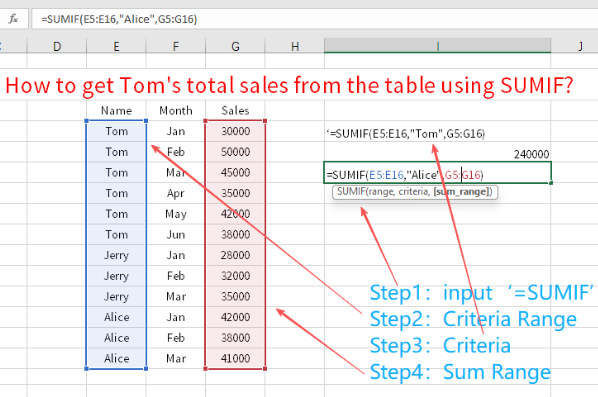The width and height of the screenshot is (598, 397).
Task: Select Tom's May sales cell 42000
Action: 235,214
